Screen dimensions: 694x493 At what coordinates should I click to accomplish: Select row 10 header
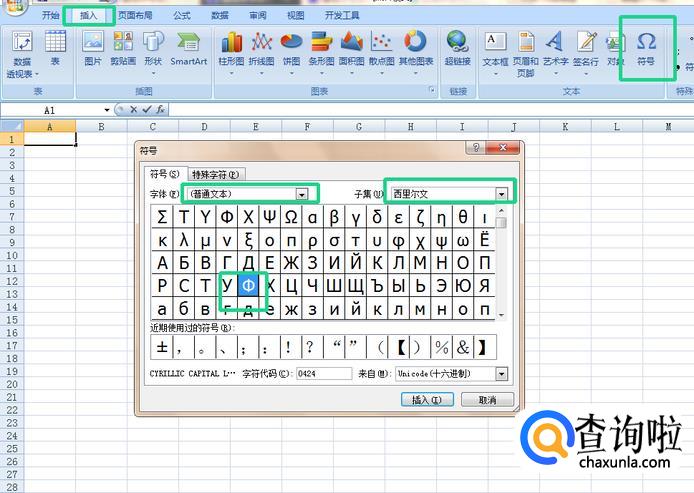pos(12,255)
